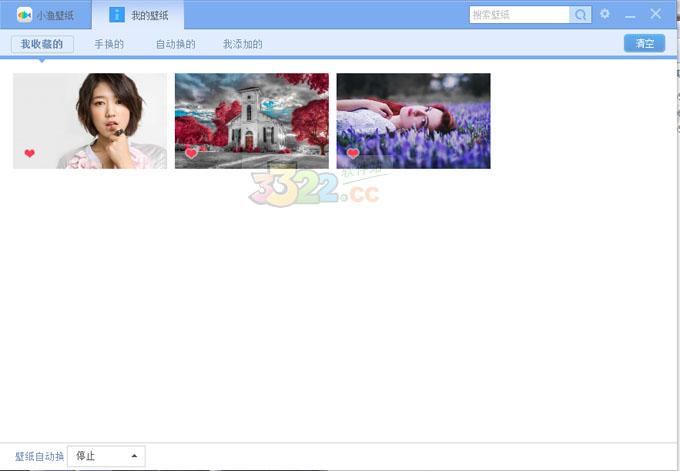Open the woman lying in purple flowers wallpaper

coord(413,121)
